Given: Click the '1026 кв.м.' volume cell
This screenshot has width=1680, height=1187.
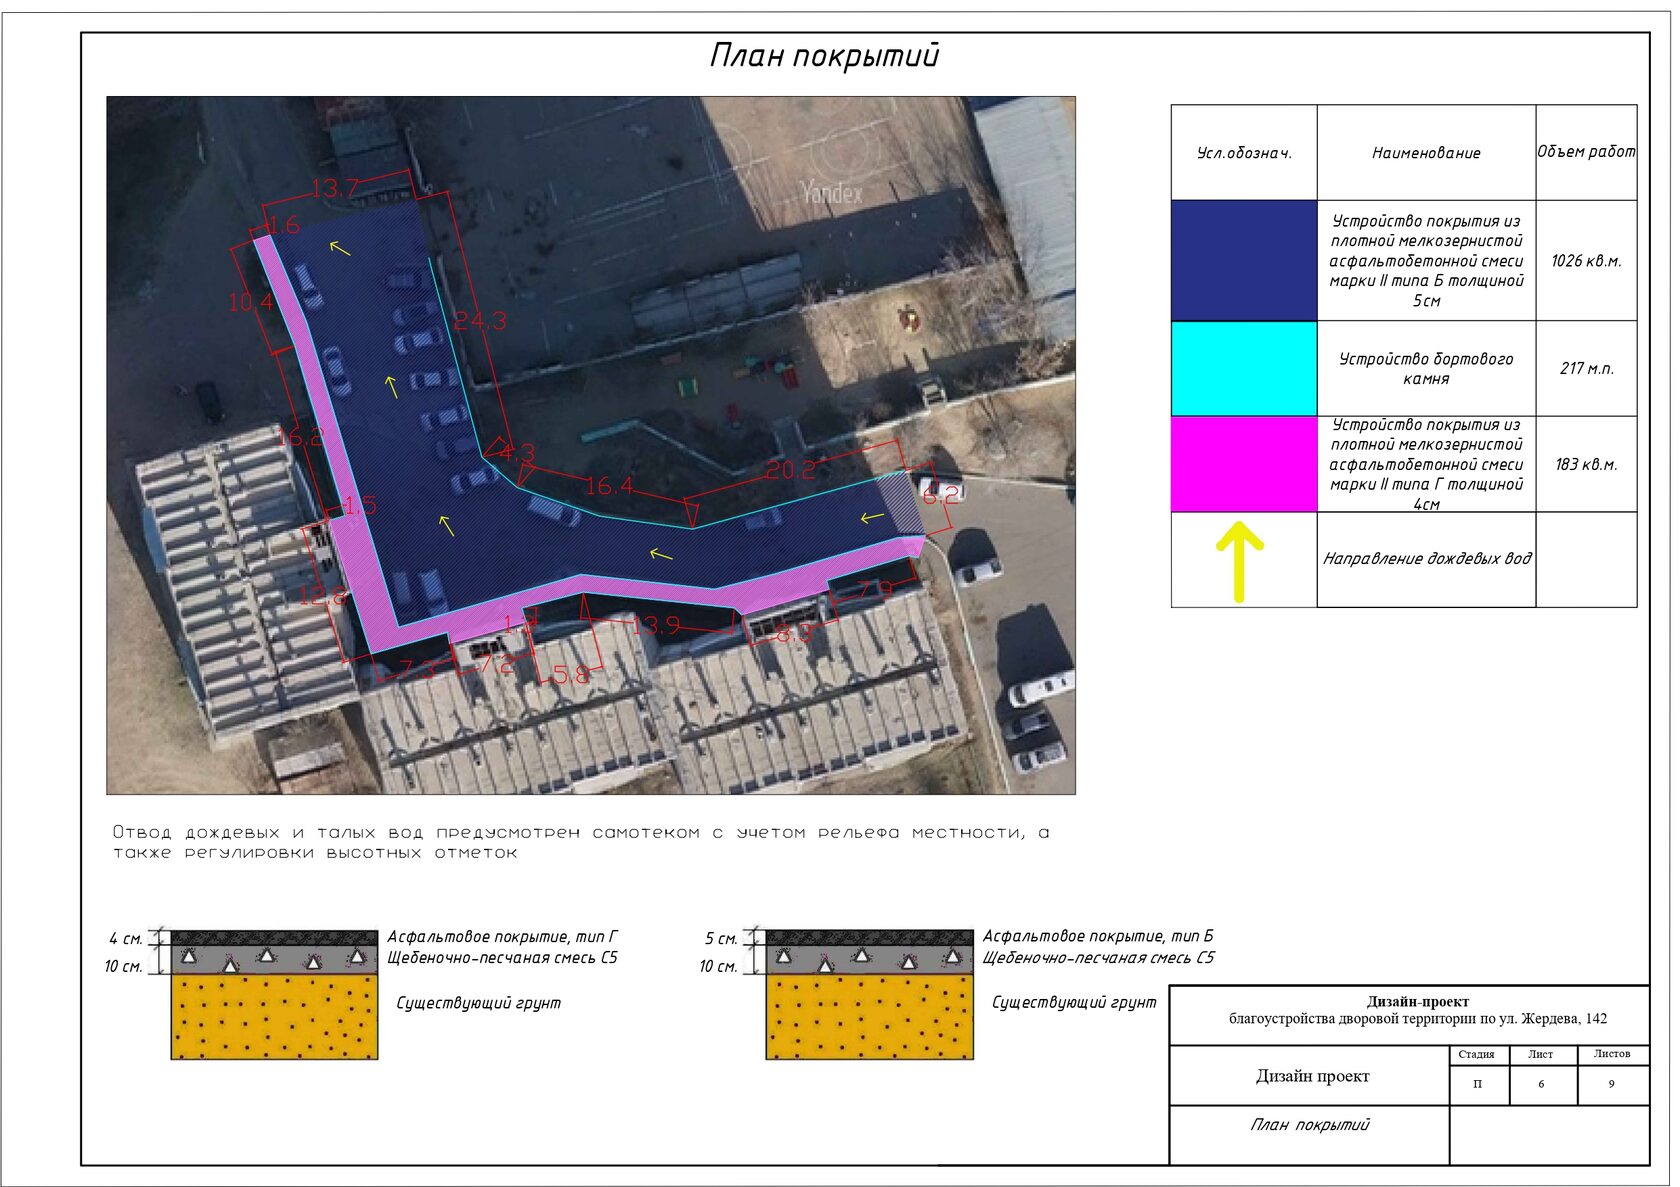Looking at the screenshot, I should pyautogui.click(x=1586, y=261).
